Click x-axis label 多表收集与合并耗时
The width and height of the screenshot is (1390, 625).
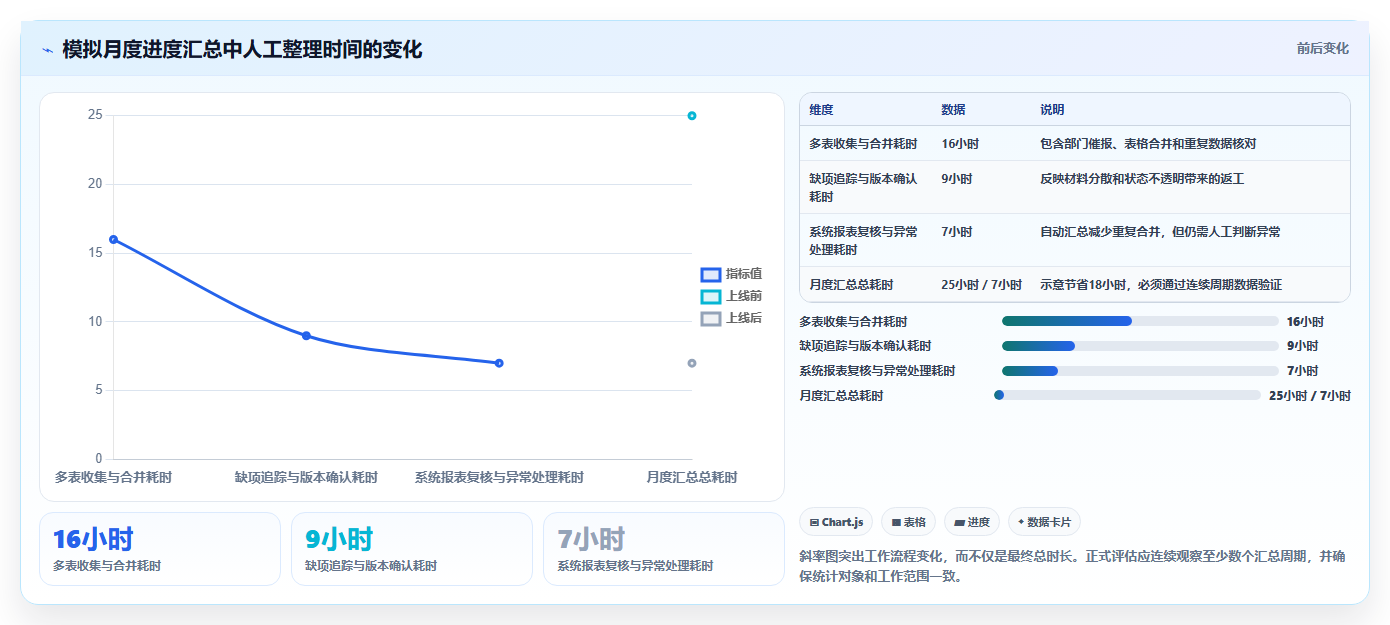(113, 478)
